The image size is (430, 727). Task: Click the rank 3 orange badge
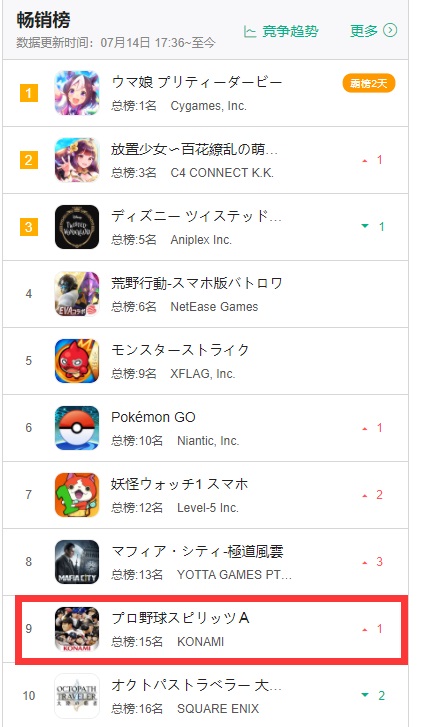pos(29,227)
